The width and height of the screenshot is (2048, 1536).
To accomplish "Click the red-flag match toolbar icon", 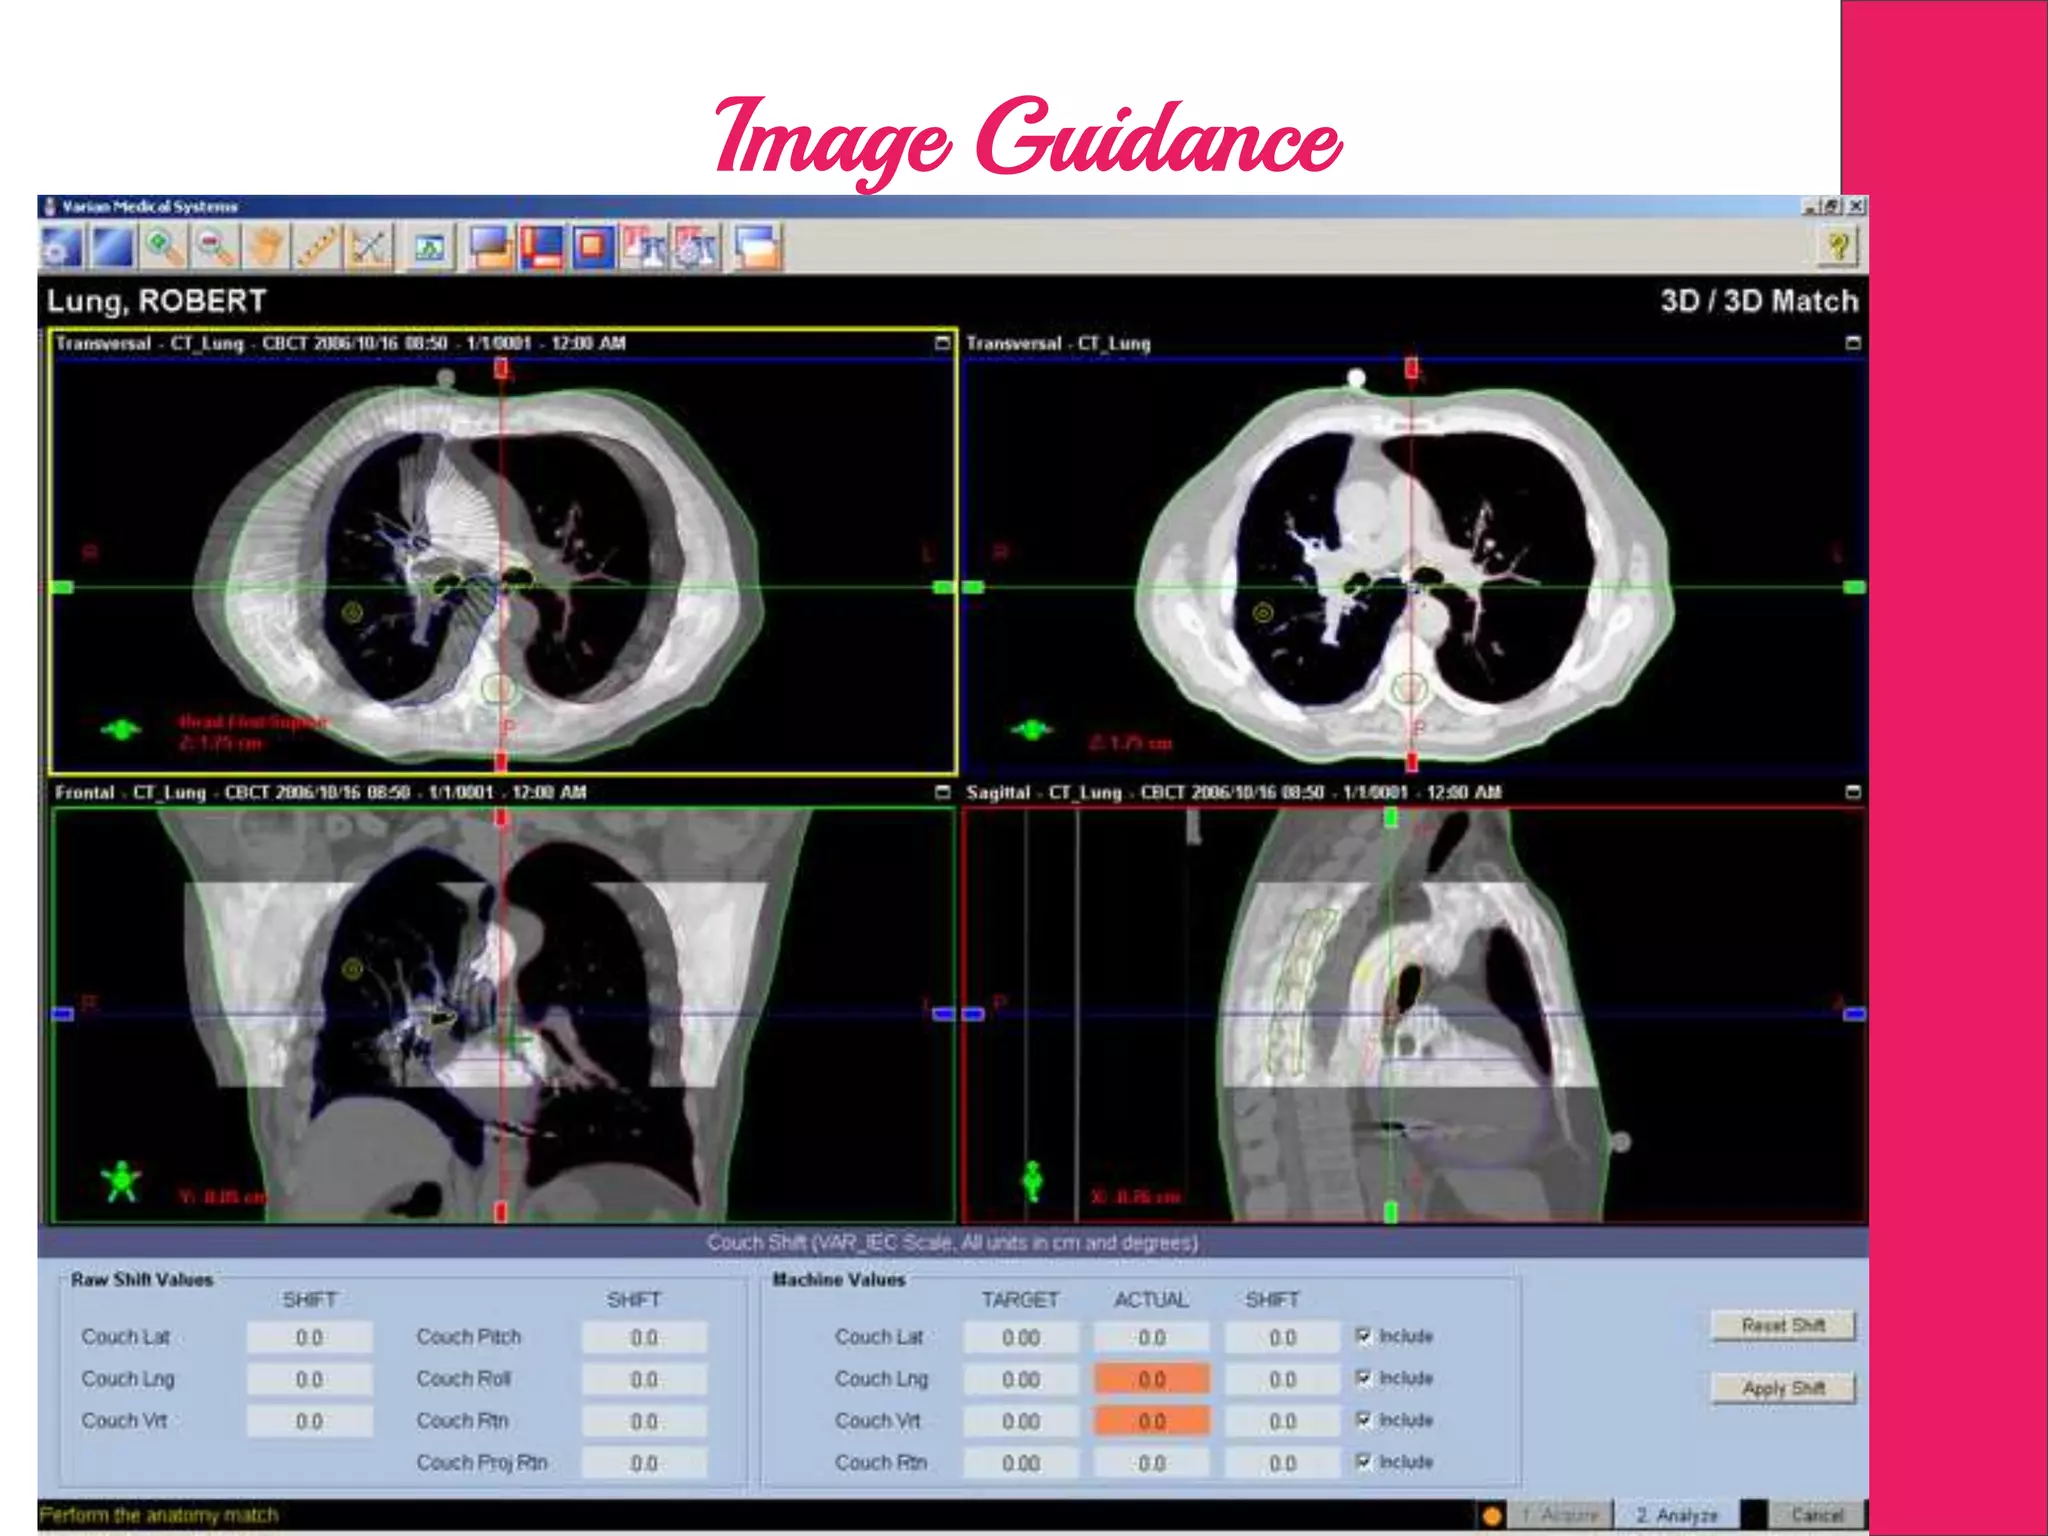I will 645,247.
